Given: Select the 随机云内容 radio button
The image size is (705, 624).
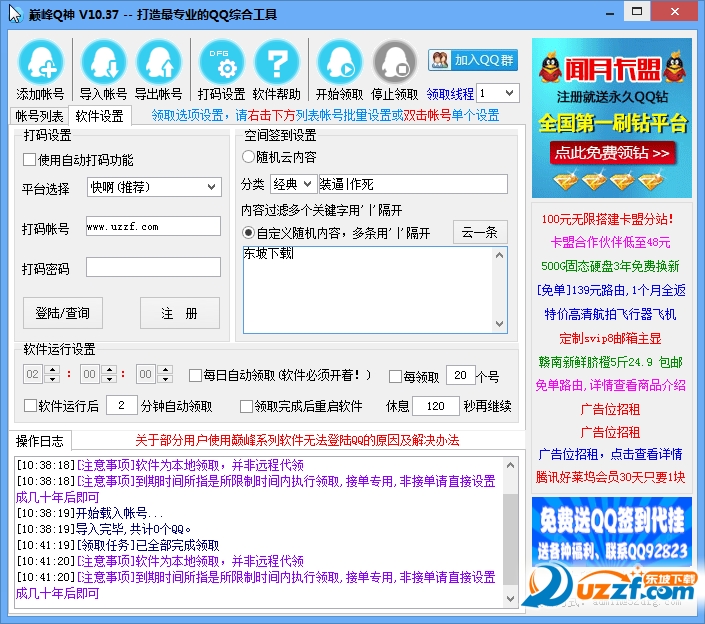Looking at the screenshot, I should pos(248,156).
